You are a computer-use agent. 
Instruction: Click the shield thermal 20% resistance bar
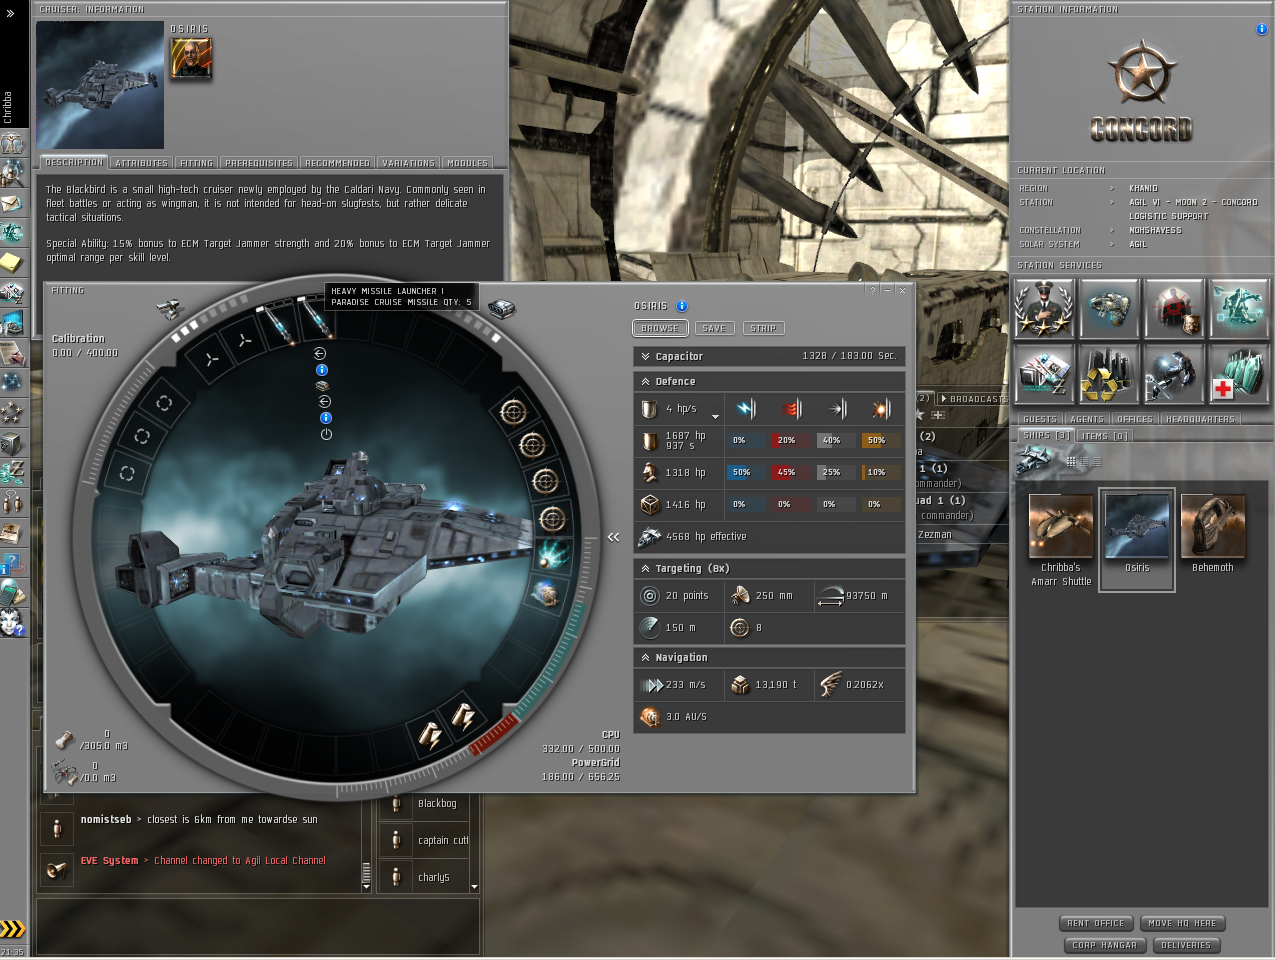click(791, 440)
